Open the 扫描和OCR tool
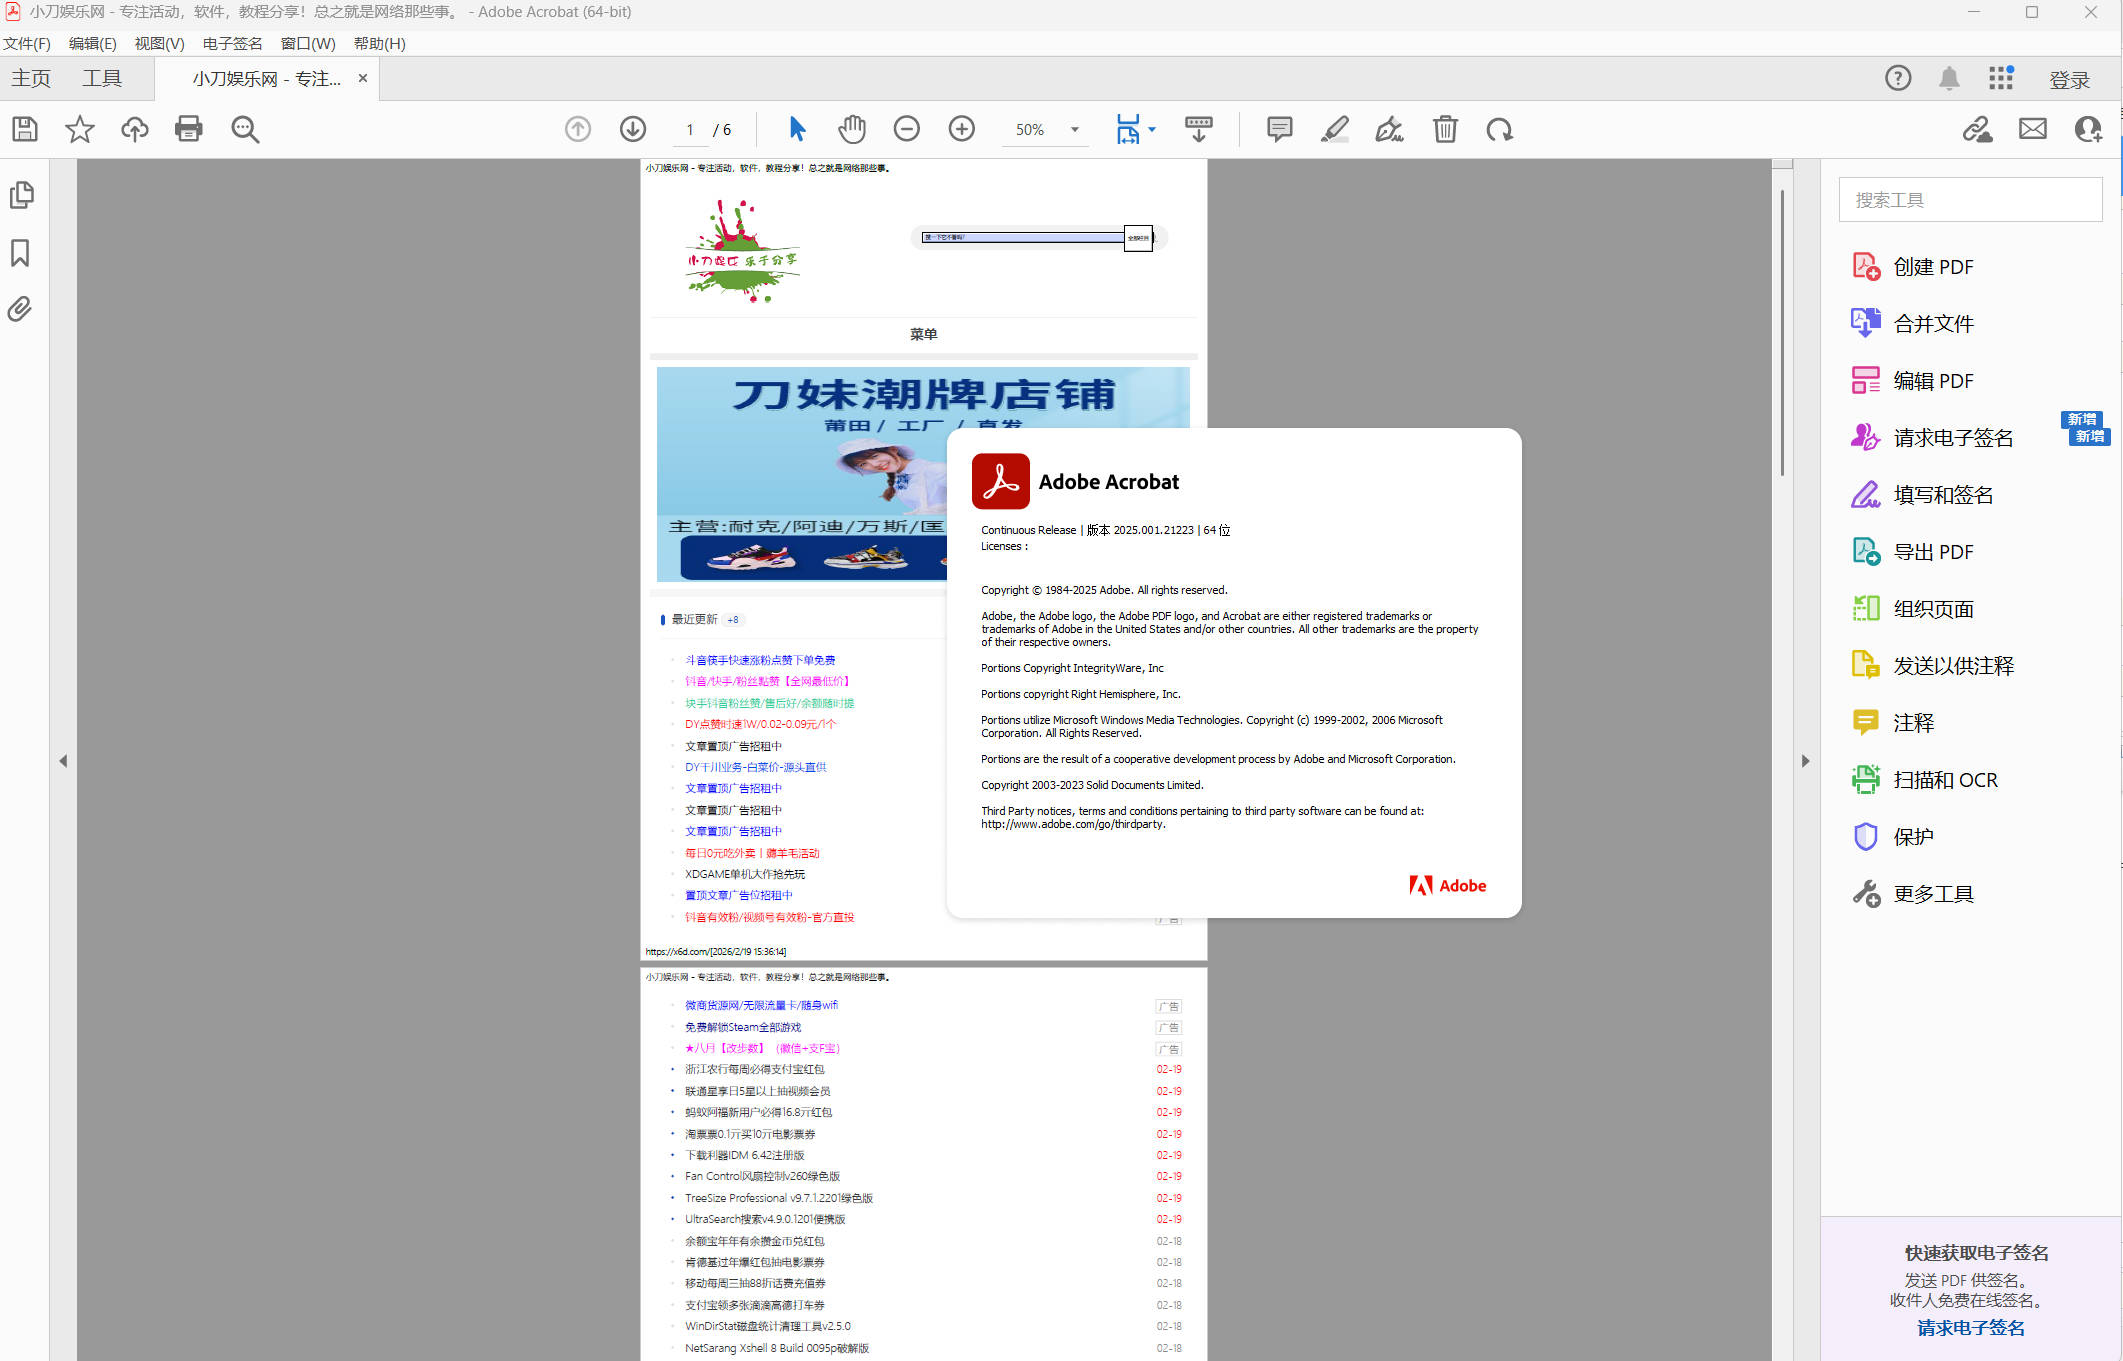2123x1361 pixels. click(x=1944, y=779)
